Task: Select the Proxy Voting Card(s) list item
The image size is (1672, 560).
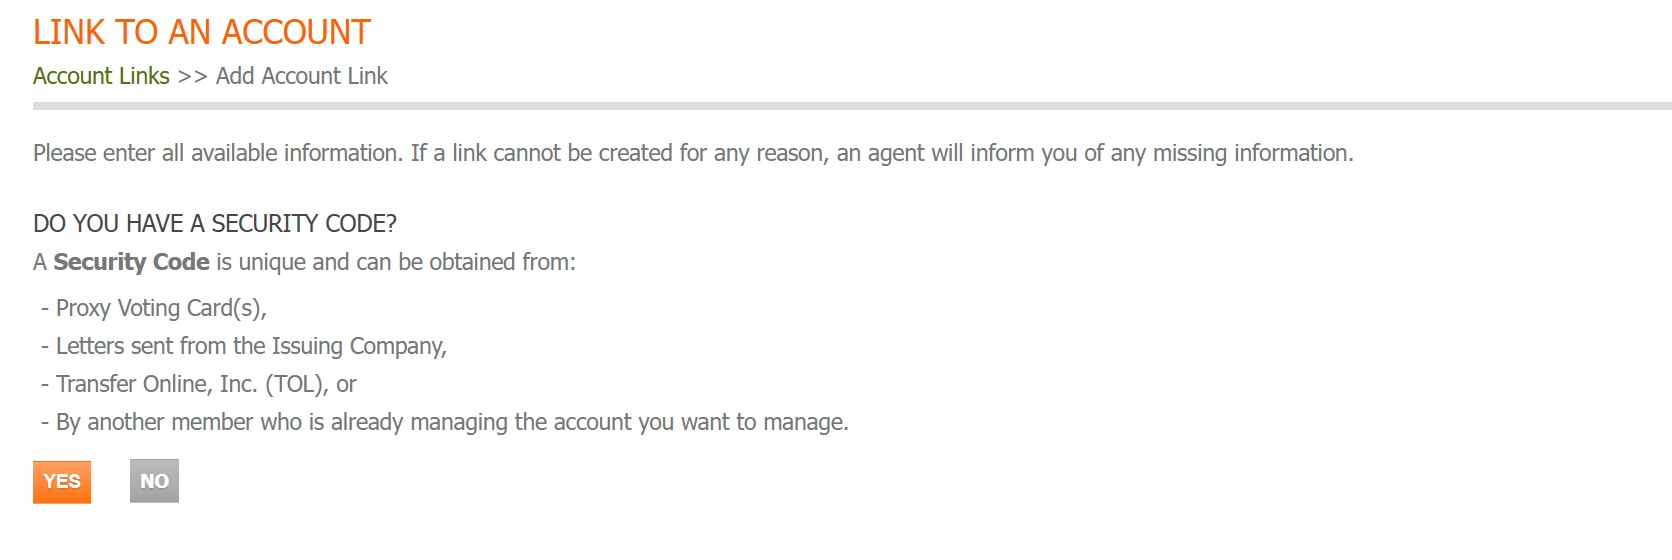Action: (x=161, y=308)
